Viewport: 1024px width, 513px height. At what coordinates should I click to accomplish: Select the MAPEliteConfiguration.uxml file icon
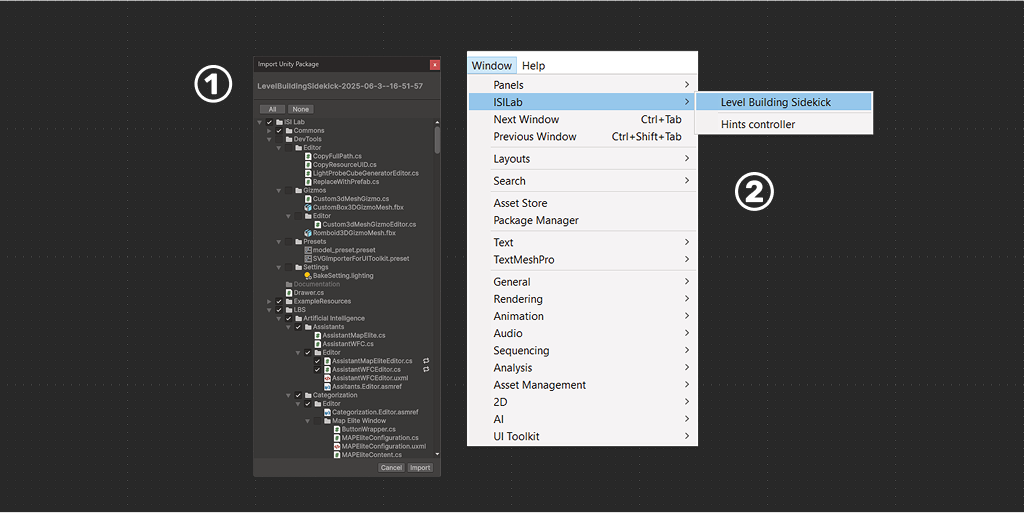pos(337,446)
